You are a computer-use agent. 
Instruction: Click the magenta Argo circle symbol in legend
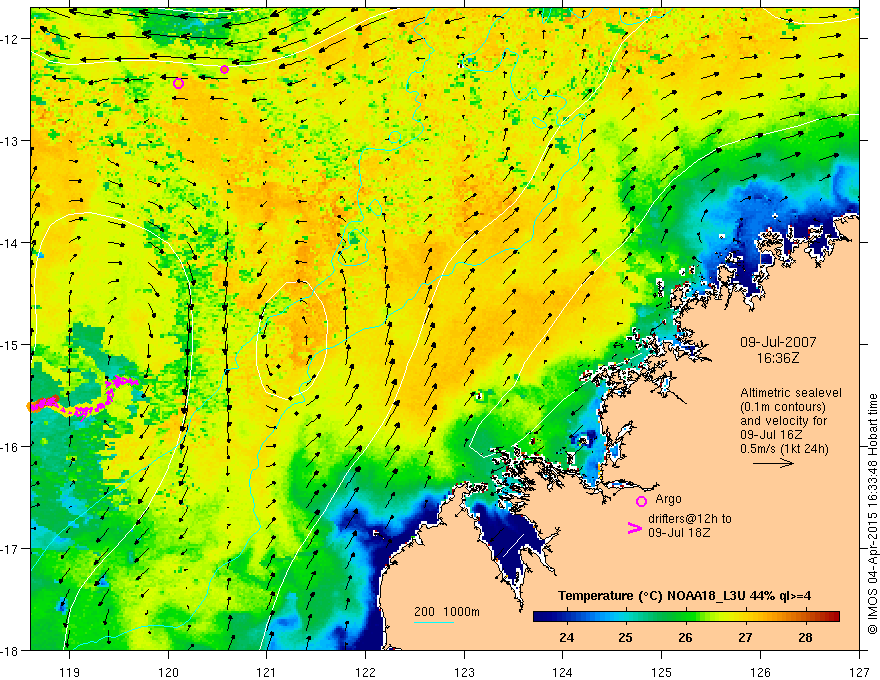(x=641, y=501)
